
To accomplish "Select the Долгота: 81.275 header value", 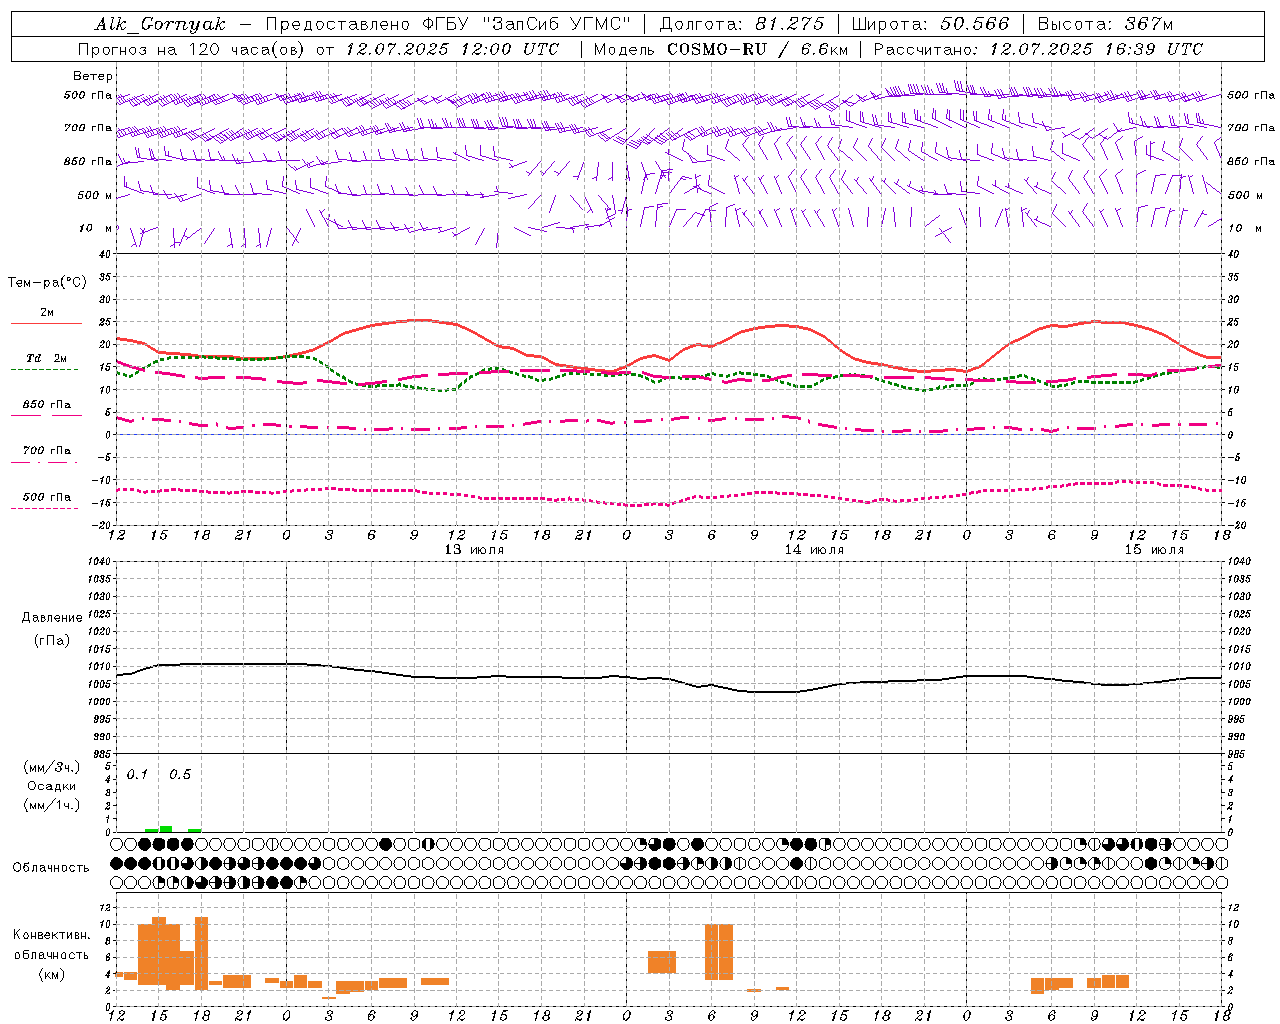I will [742, 24].
